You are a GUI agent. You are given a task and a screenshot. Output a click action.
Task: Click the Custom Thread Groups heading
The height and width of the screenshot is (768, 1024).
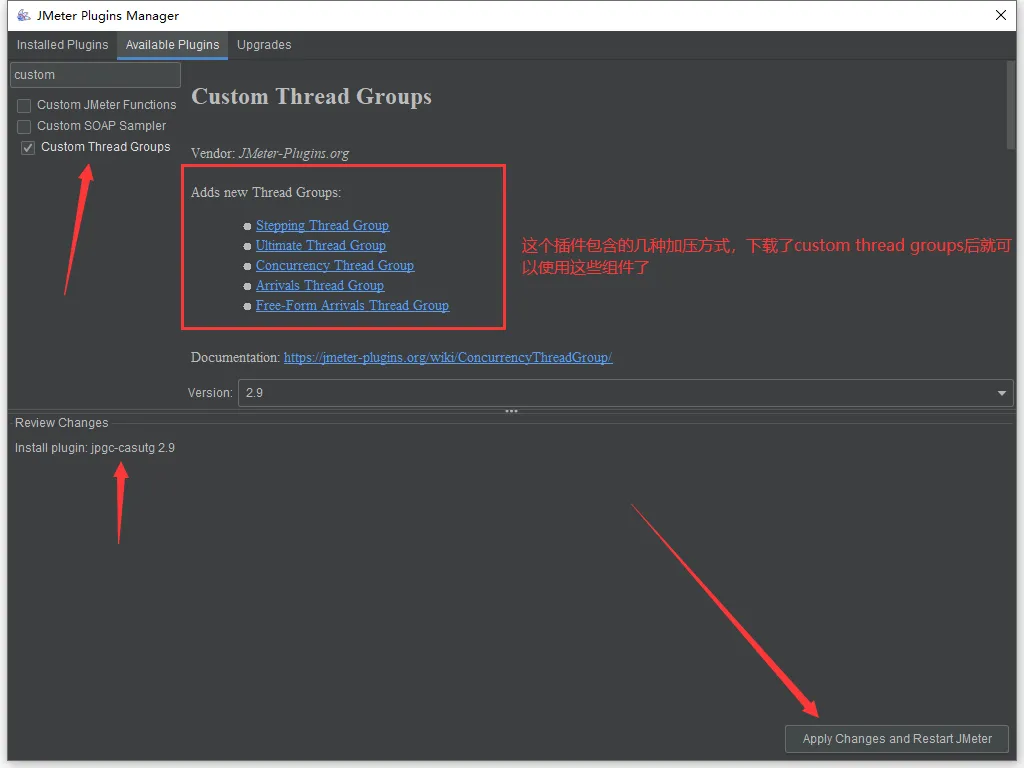[312, 96]
